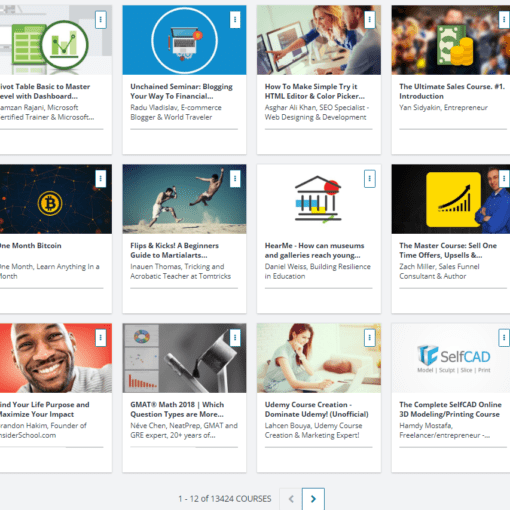Image resolution: width=510 pixels, height=510 pixels.
Task: Click instructor text Hamdy Mostafa, Freelancer/entrepreneur
Action: coord(444,430)
